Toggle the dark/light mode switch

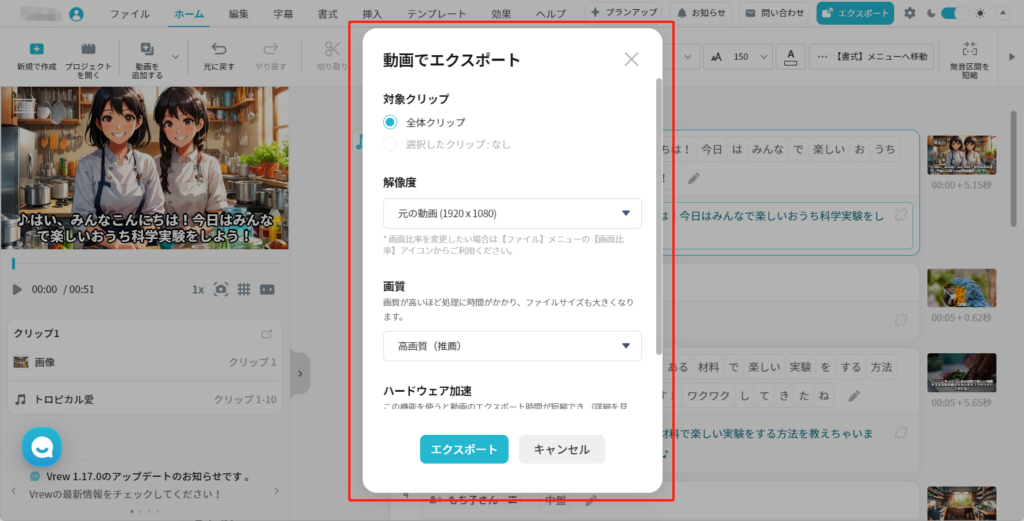953,13
